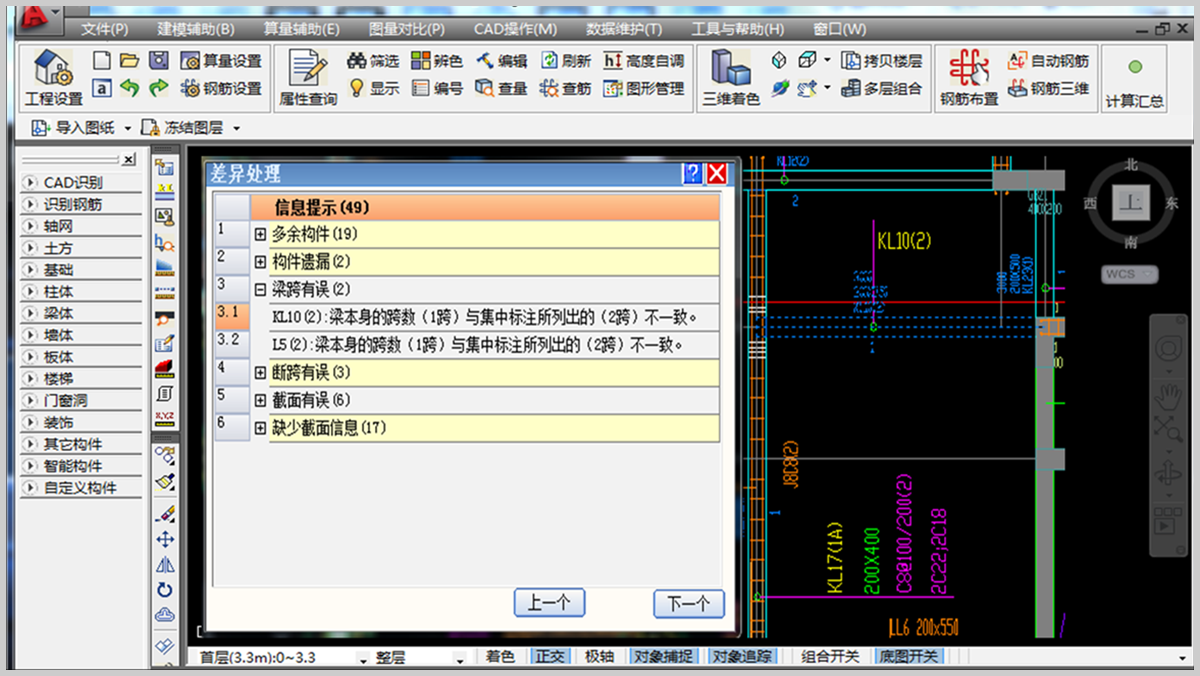The width and height of the screenshot is (1200, 676).
Task: Open the 钢筋布置 rebar layout tool
Action: coord(969,70)
